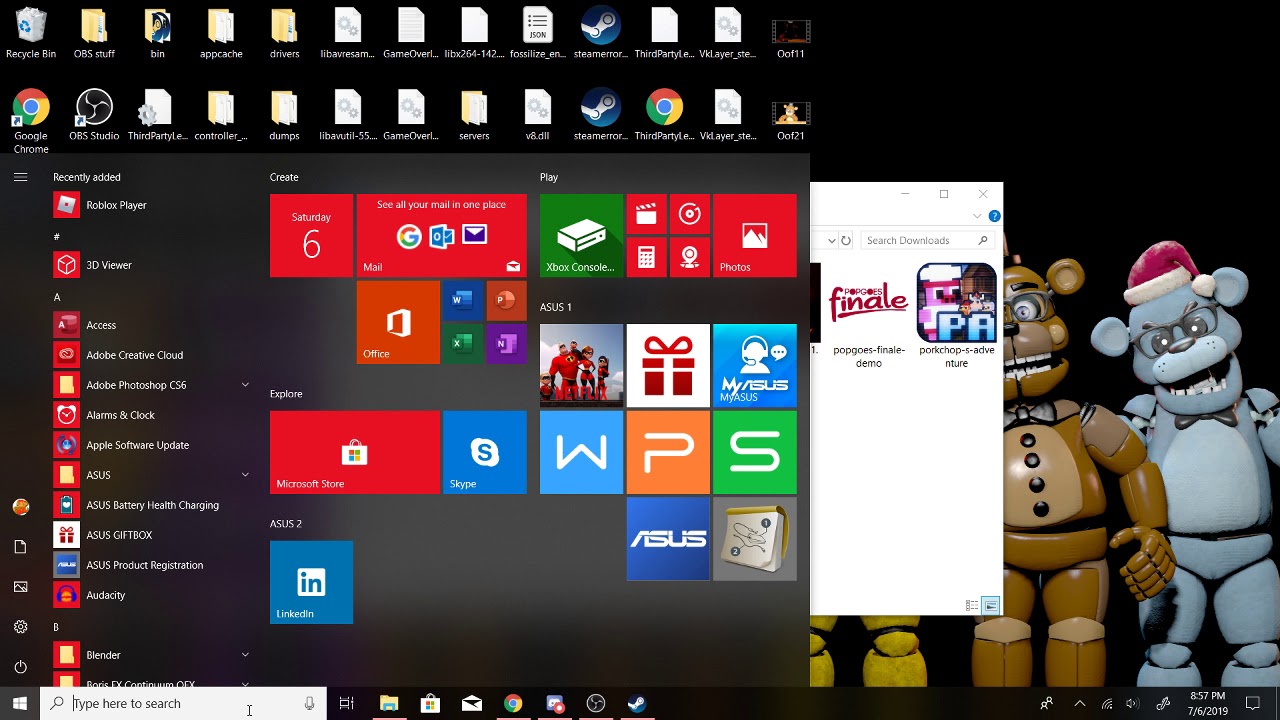Open the PowerPoint tile
The width and height of the screenshot is (1280, 720).
point(506,300)
